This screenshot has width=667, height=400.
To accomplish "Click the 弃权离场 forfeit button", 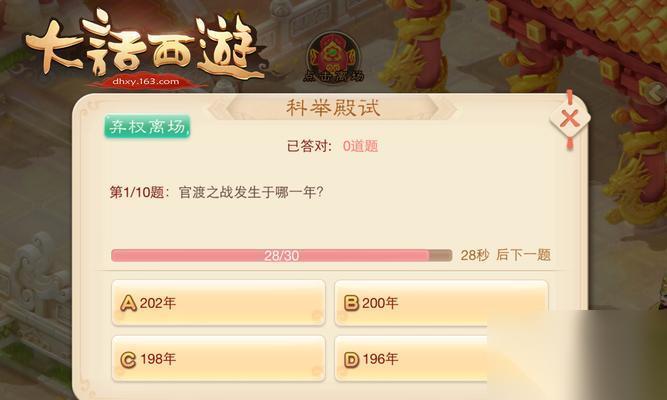I will 147,126.
